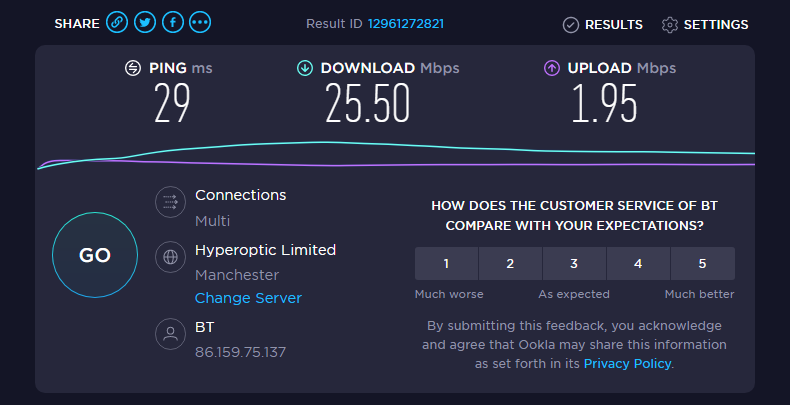Rate BT customer service 3
Screen dimensions: 790x405
click(574, 264)
